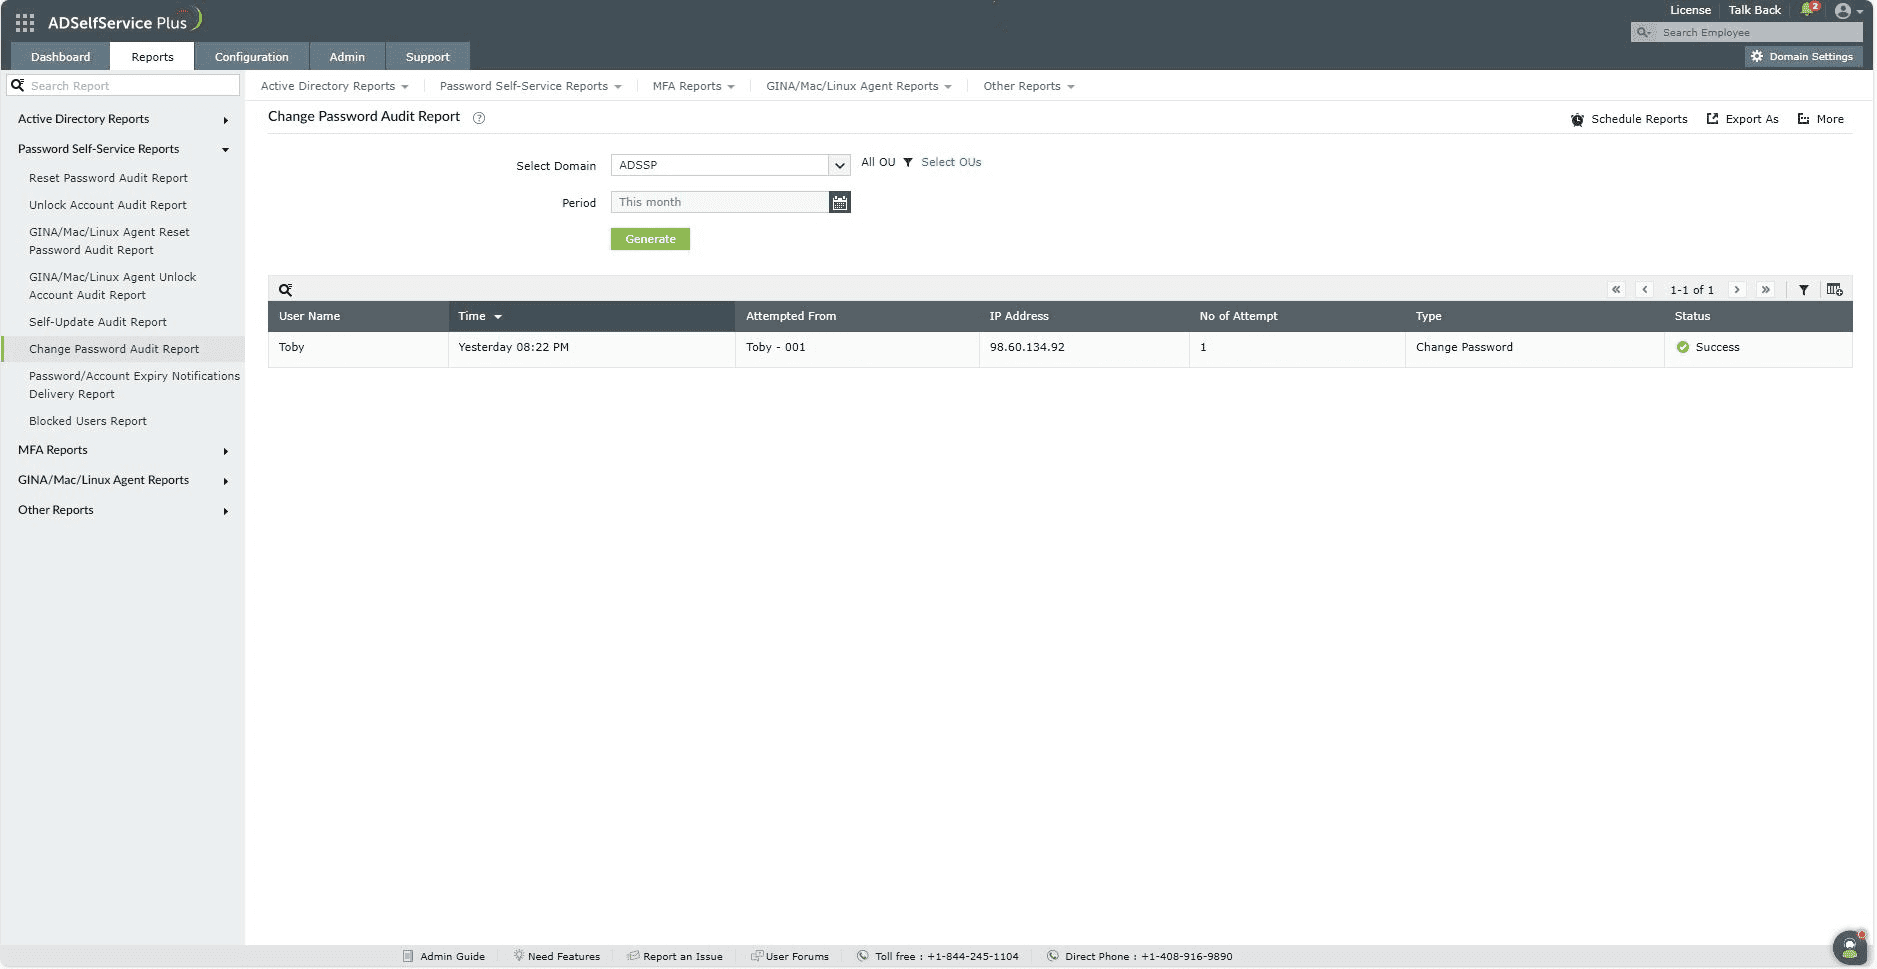This screenshot has width=1877, height=969.
Task: Click the notification bell in the top bar
Action: tap(1807, 10)
